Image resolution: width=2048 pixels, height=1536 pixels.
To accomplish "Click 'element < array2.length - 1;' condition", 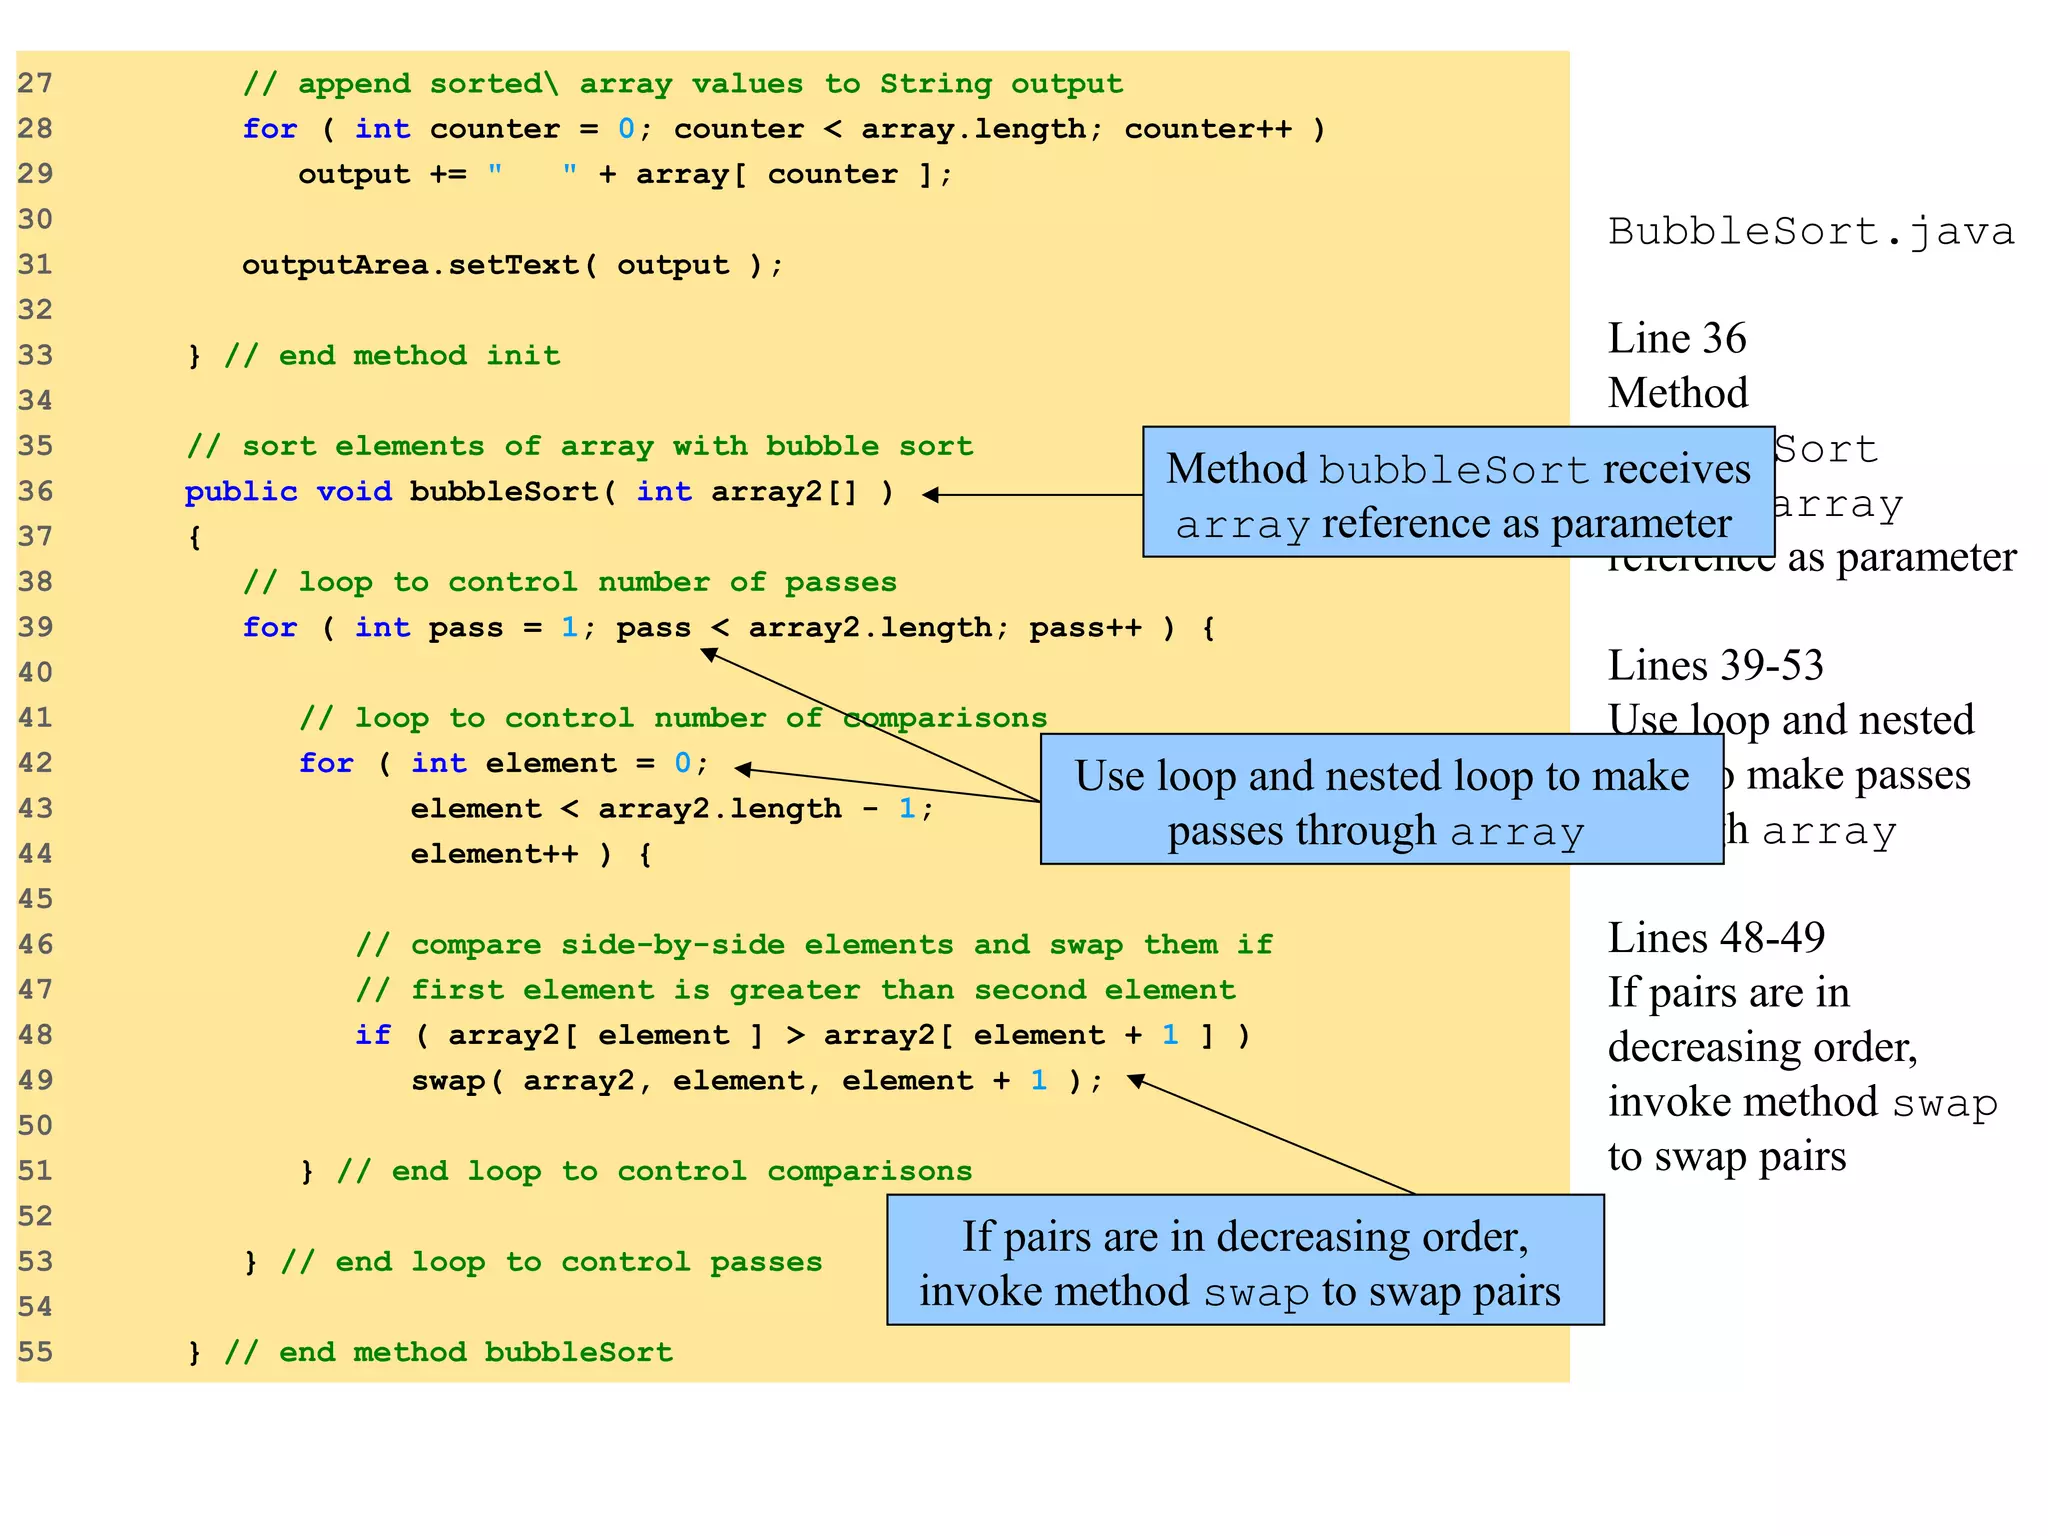I will [673, 809].
